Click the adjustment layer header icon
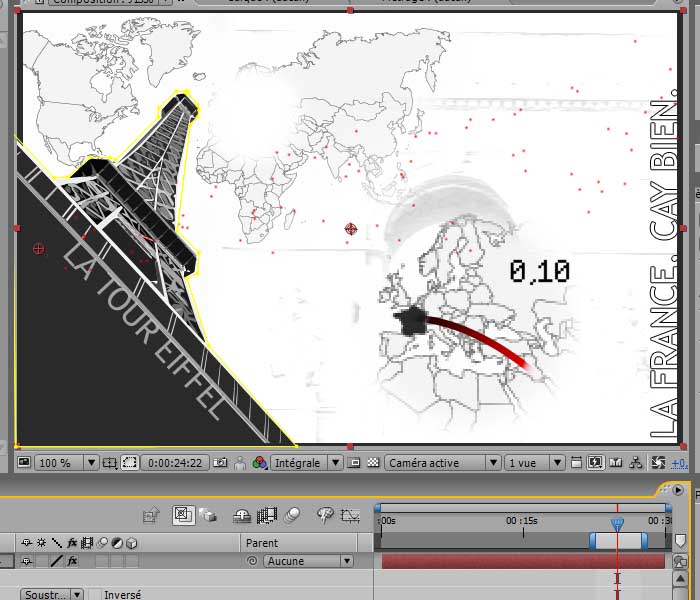Screen dimensions: 700x600 tap(117, 543)
